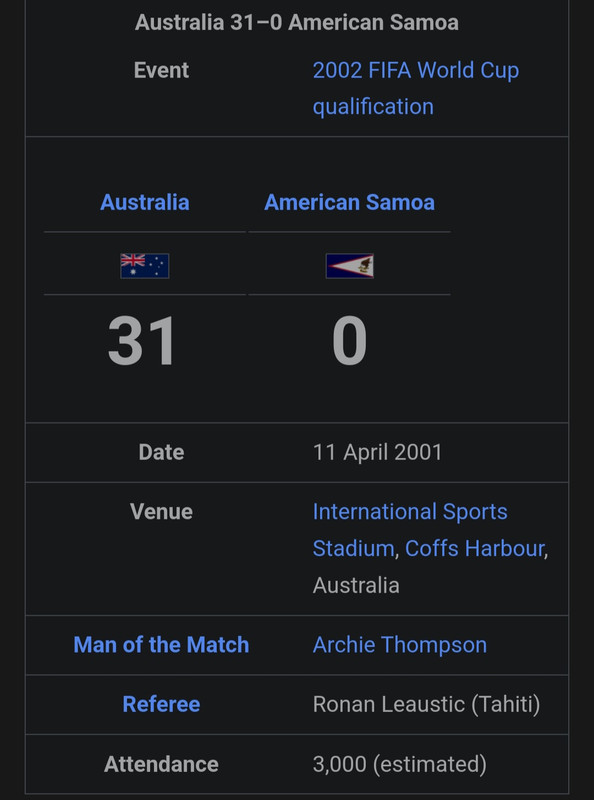Click the Venue row label

pos(161,512)
